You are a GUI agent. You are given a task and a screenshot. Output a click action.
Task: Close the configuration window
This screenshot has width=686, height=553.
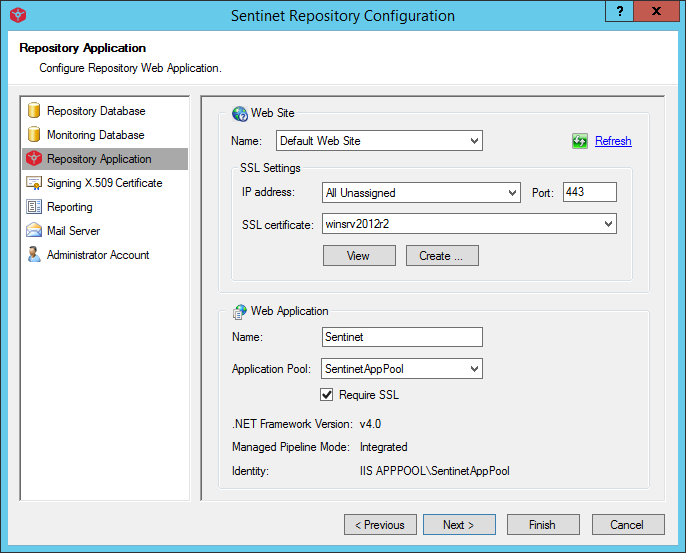point(656,11)
